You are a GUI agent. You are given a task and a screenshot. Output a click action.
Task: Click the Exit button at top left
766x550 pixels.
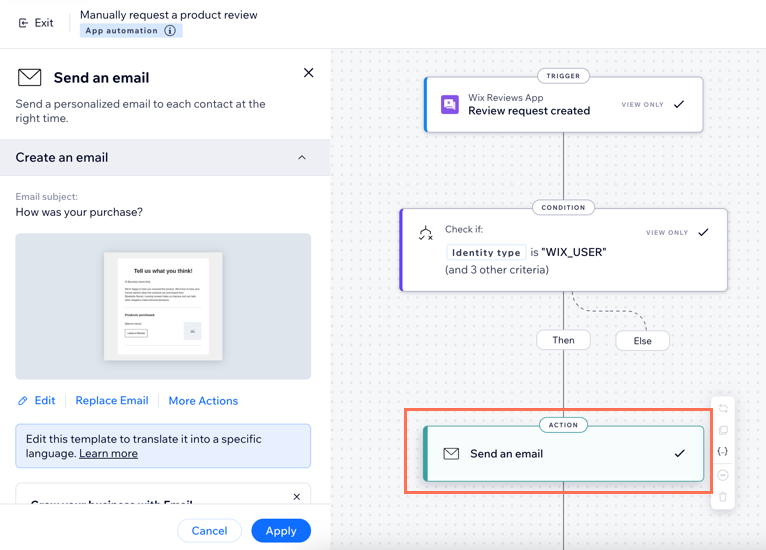(36, 22)
